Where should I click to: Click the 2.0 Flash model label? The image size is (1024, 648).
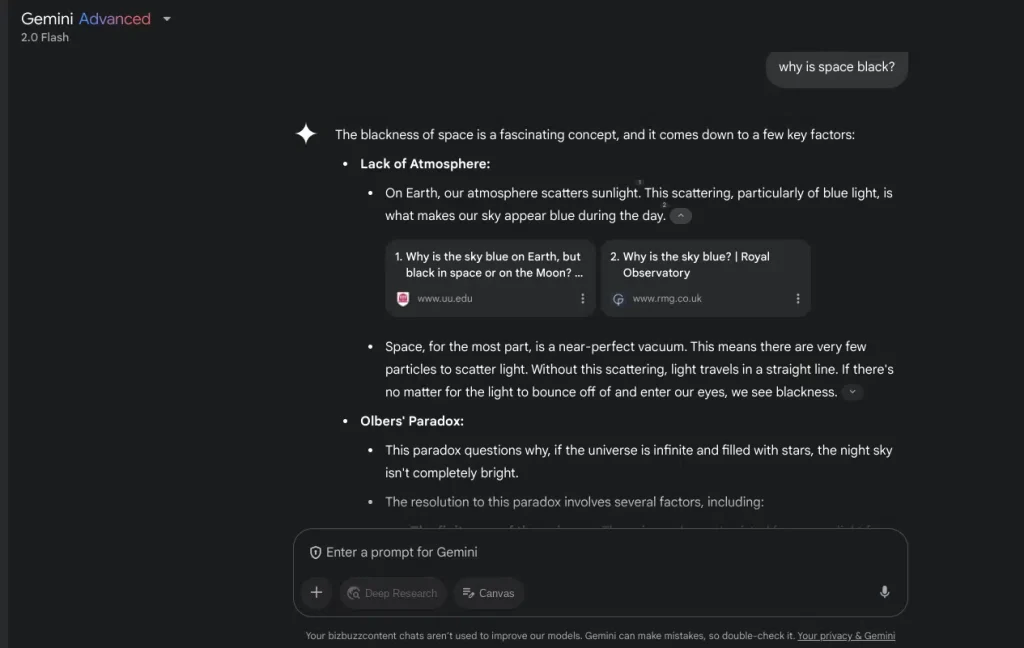[x=44, y=37]
